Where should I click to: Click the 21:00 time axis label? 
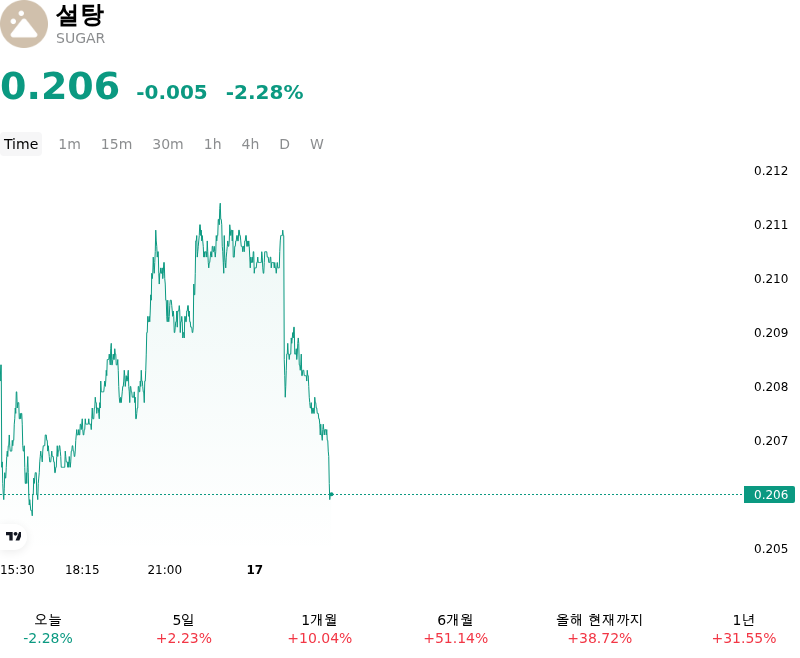coord(164,569)
